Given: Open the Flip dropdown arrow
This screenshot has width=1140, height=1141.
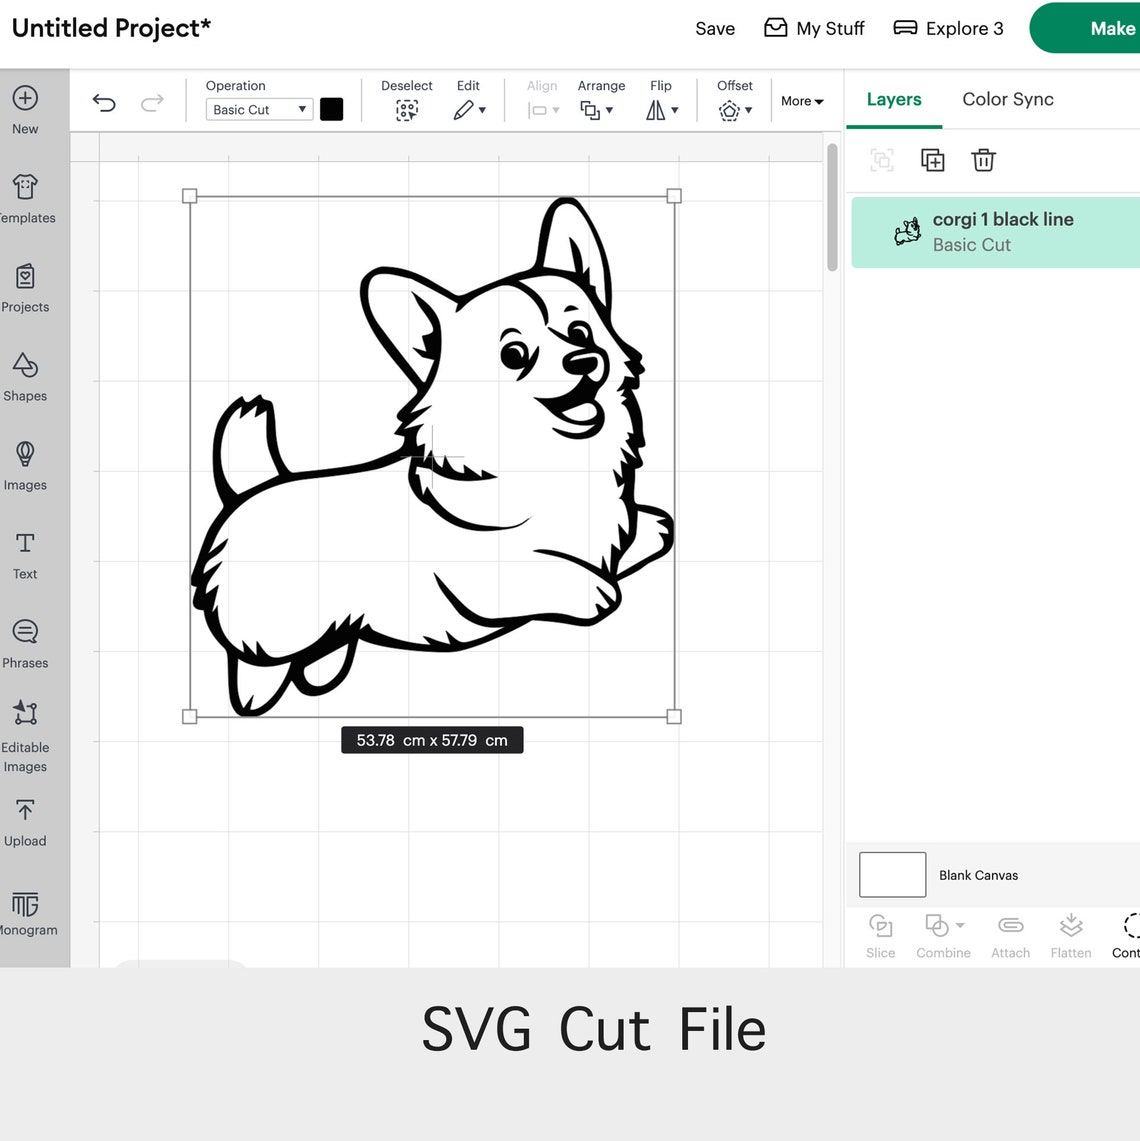Looking at the screenshot, I should coord(674,110).
